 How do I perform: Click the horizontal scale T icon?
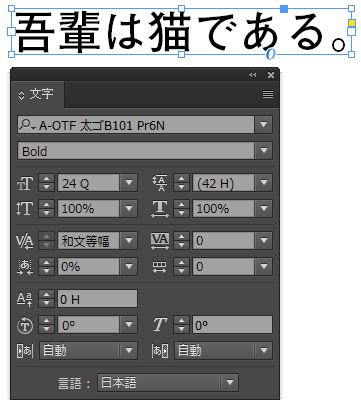(160, 209)
